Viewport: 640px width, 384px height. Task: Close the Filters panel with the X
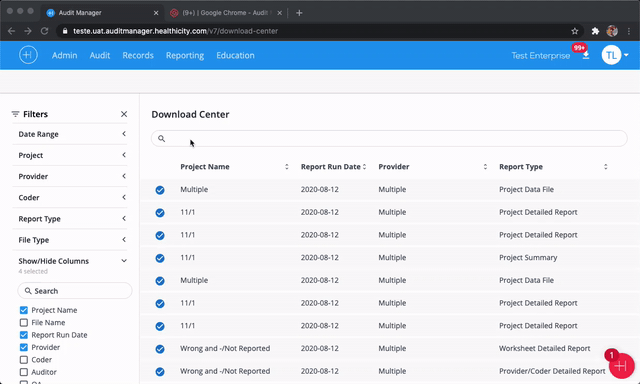pyautogui.click(x=124, y=114)
